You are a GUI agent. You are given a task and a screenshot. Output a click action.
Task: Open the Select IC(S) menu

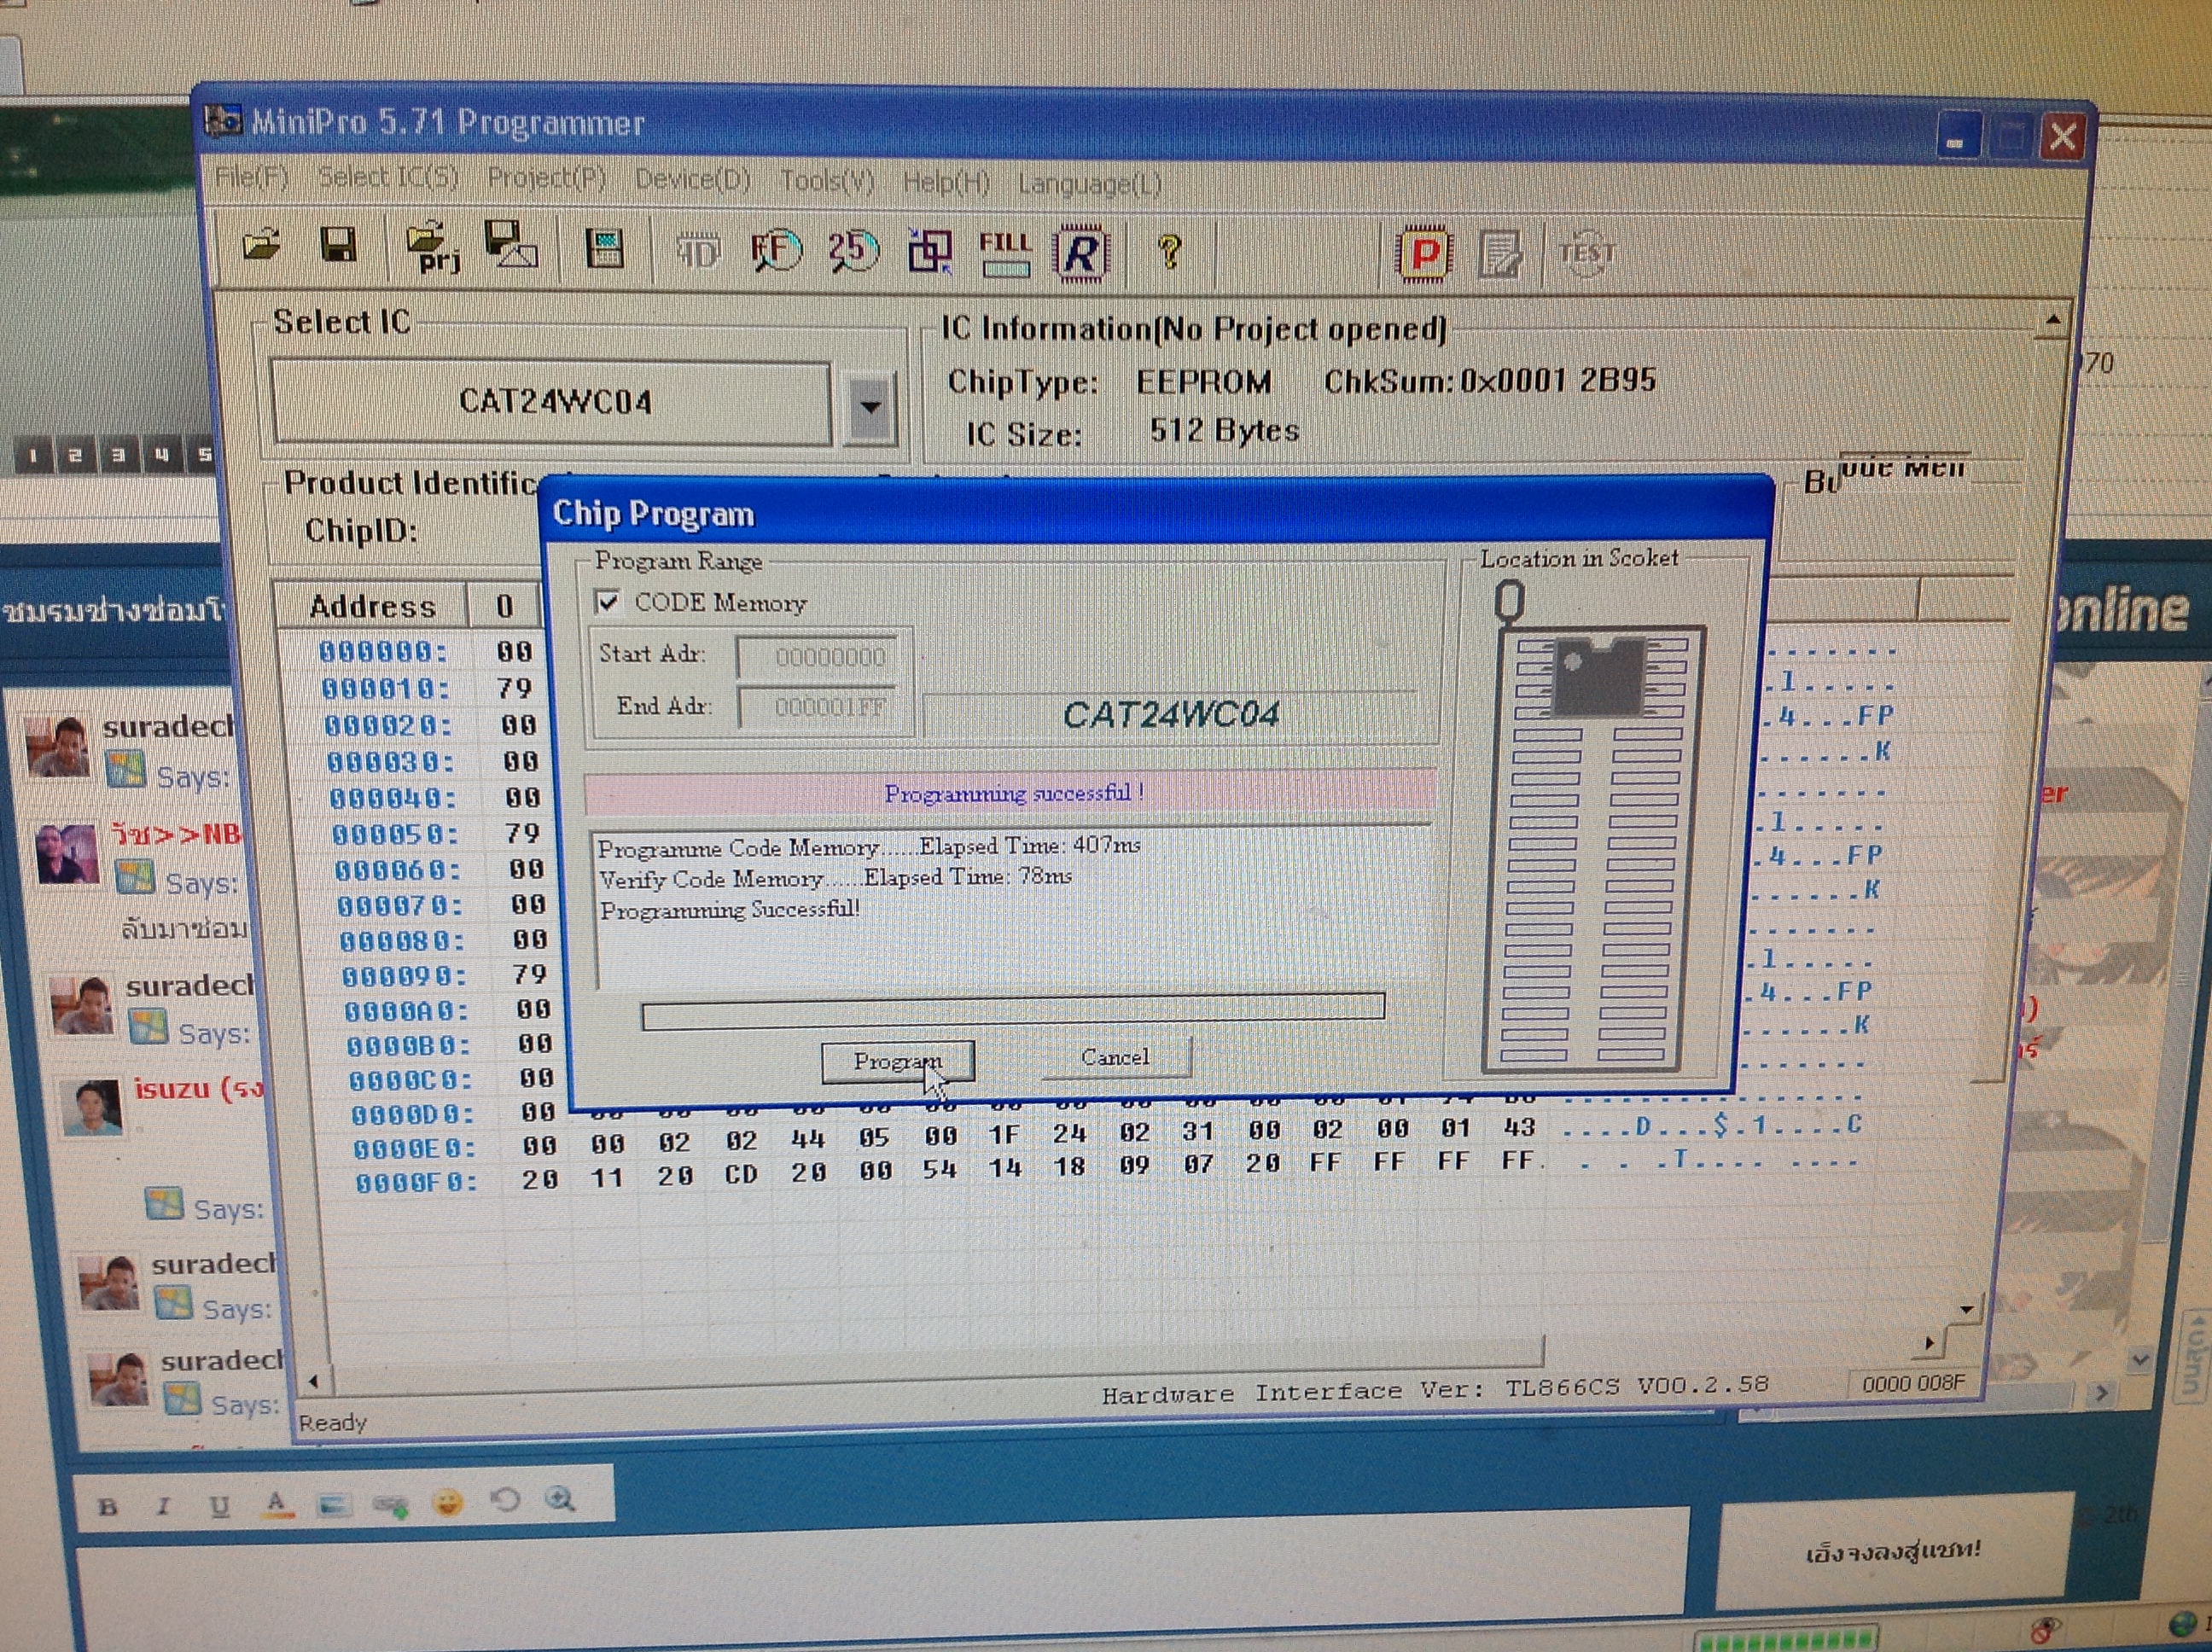pyautogui.click(x=388, y=178)
